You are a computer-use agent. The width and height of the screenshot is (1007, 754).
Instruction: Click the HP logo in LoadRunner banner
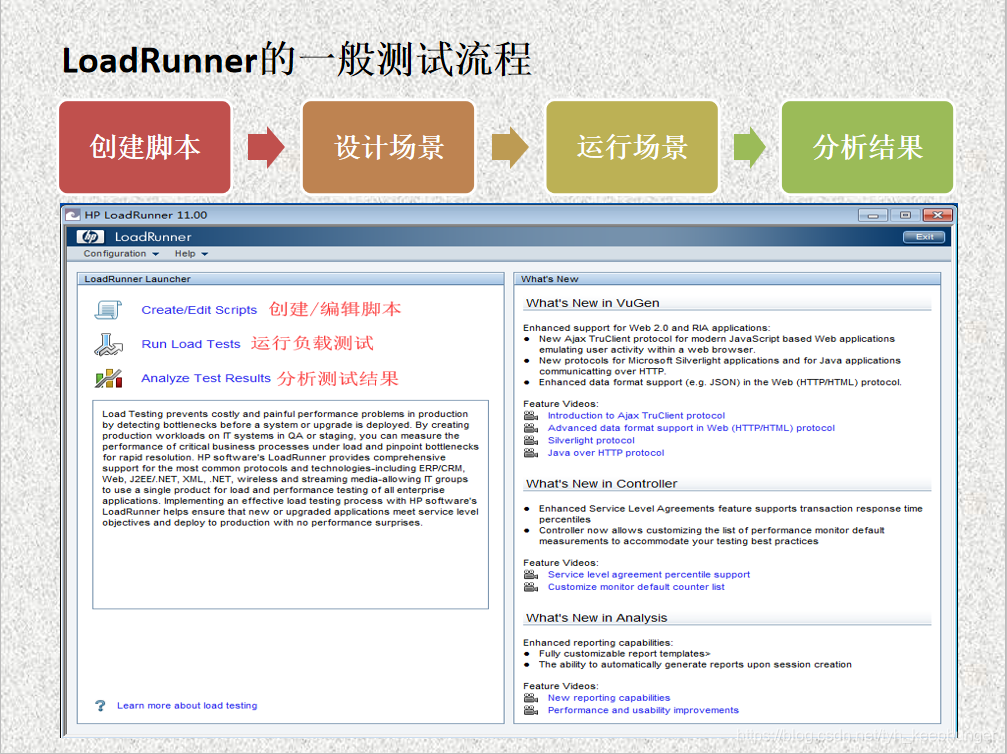click(91, 237)
